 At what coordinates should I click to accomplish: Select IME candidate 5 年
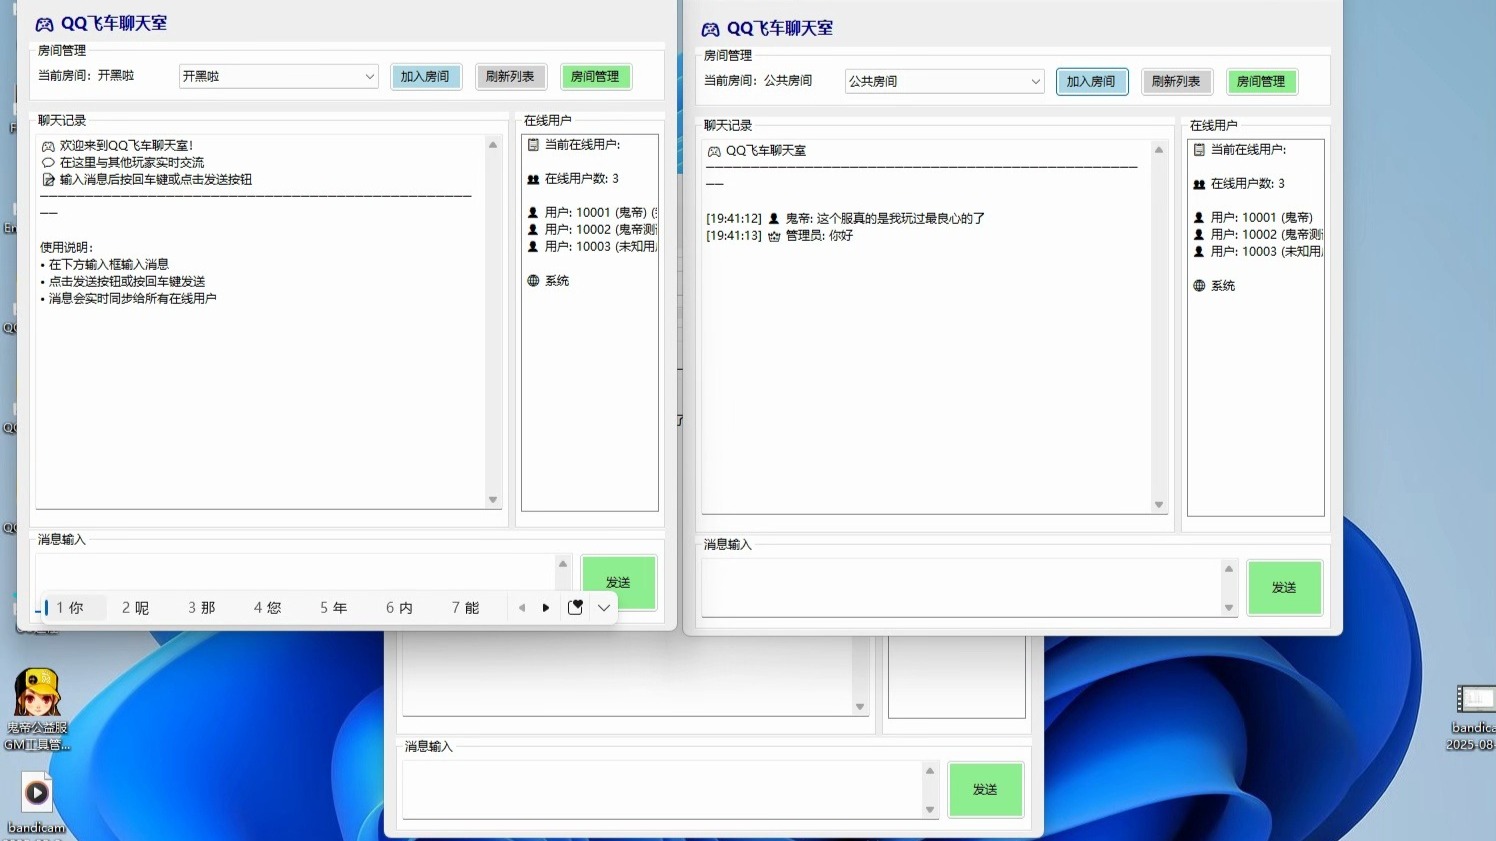[334, 608]
